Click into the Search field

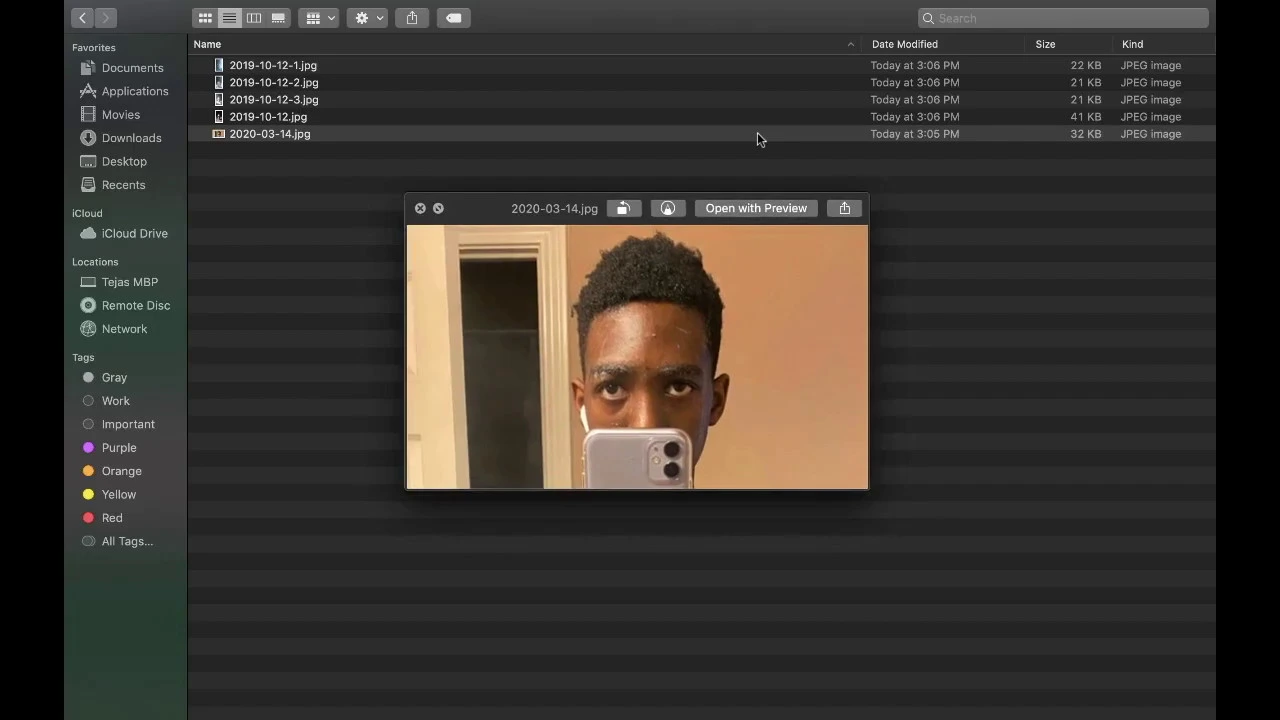coord(1063,18)
